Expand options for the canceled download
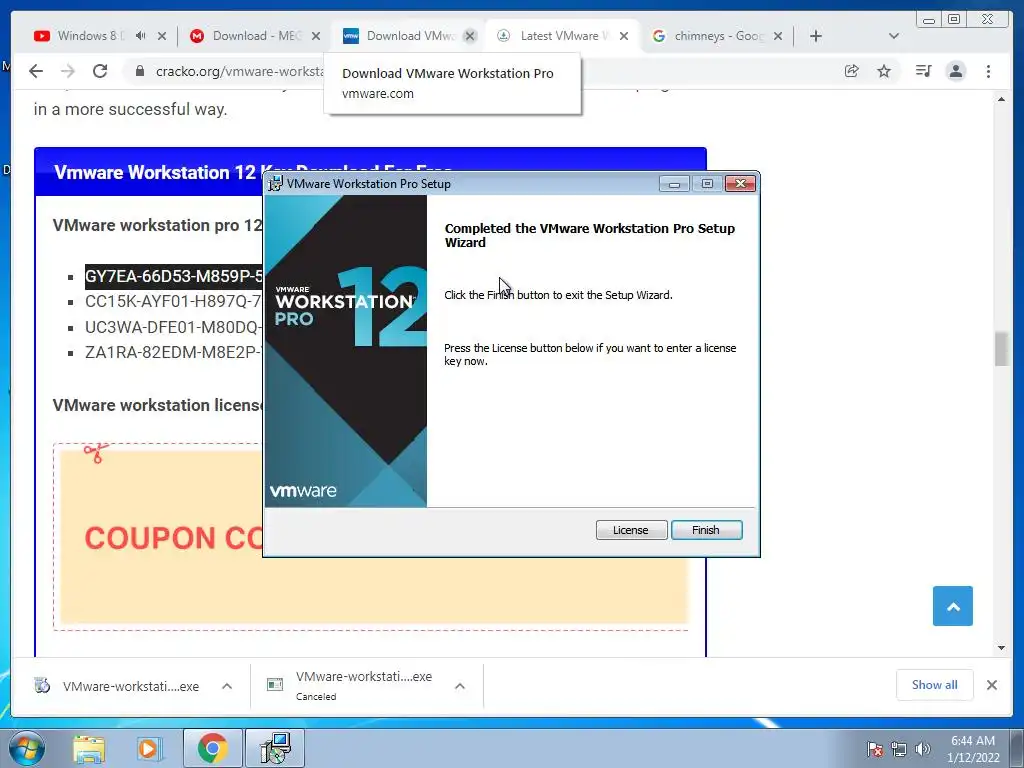Image resolution: width=1024 pixels, height=768 pixels. (x=460, y=686)
